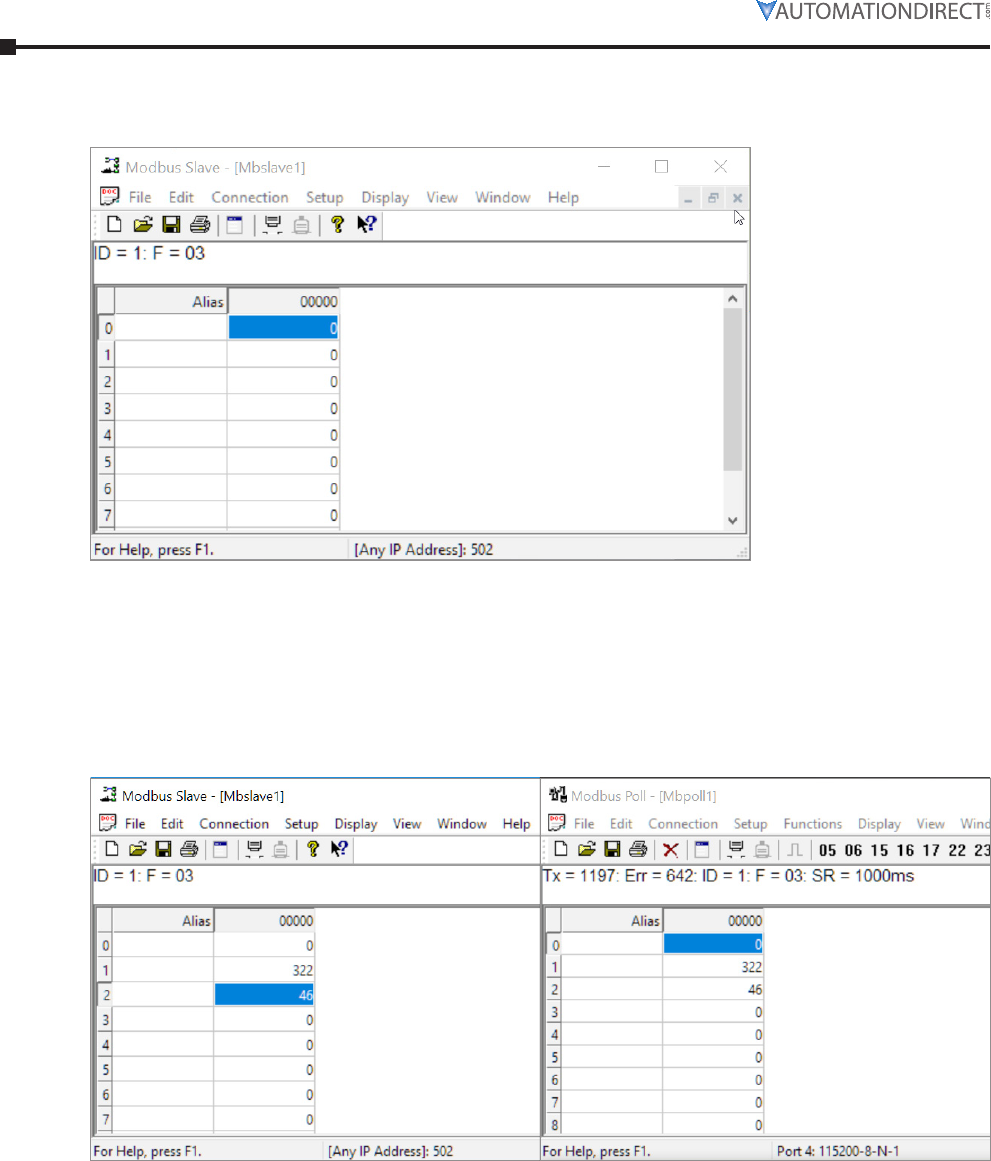Click Help question mark in lower Modbus Slave toolbar
This screenshot has height=1161, width=991.
click(313, 849)
